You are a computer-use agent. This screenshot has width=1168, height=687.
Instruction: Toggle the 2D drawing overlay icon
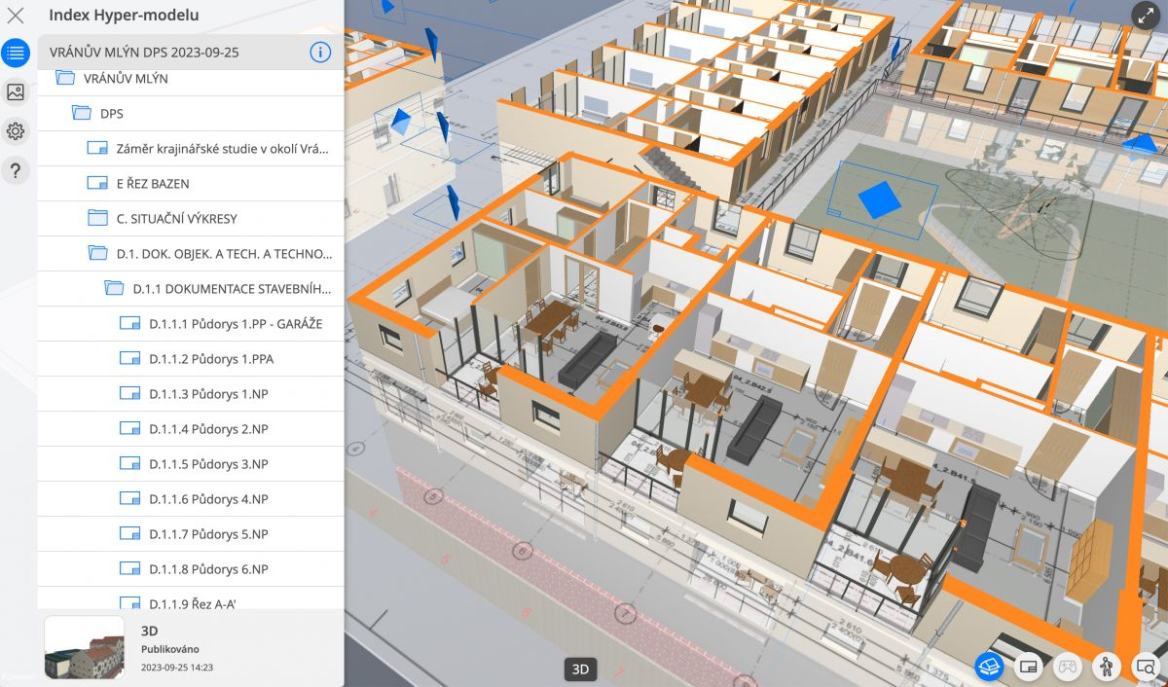click(1029, 666)
